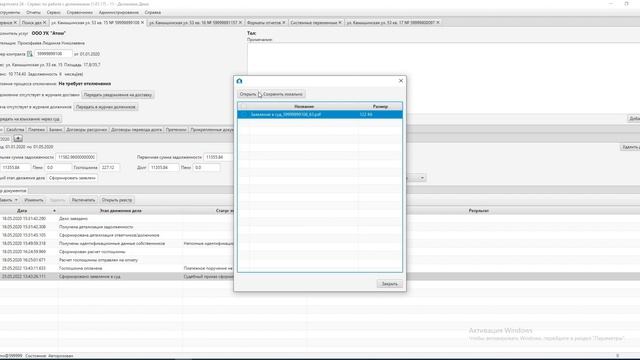Click the Госпошлина field showing 227.12
This screenshot has width=640, height=360.
[109, 168]
